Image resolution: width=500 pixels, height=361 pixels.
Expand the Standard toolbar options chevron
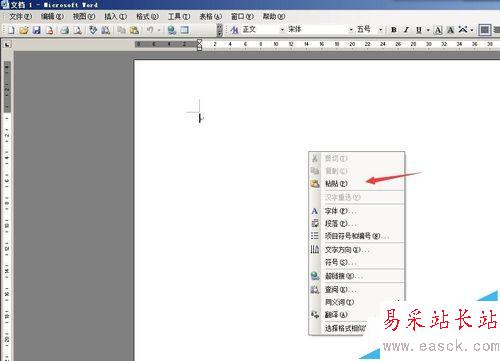coord(219,30)
